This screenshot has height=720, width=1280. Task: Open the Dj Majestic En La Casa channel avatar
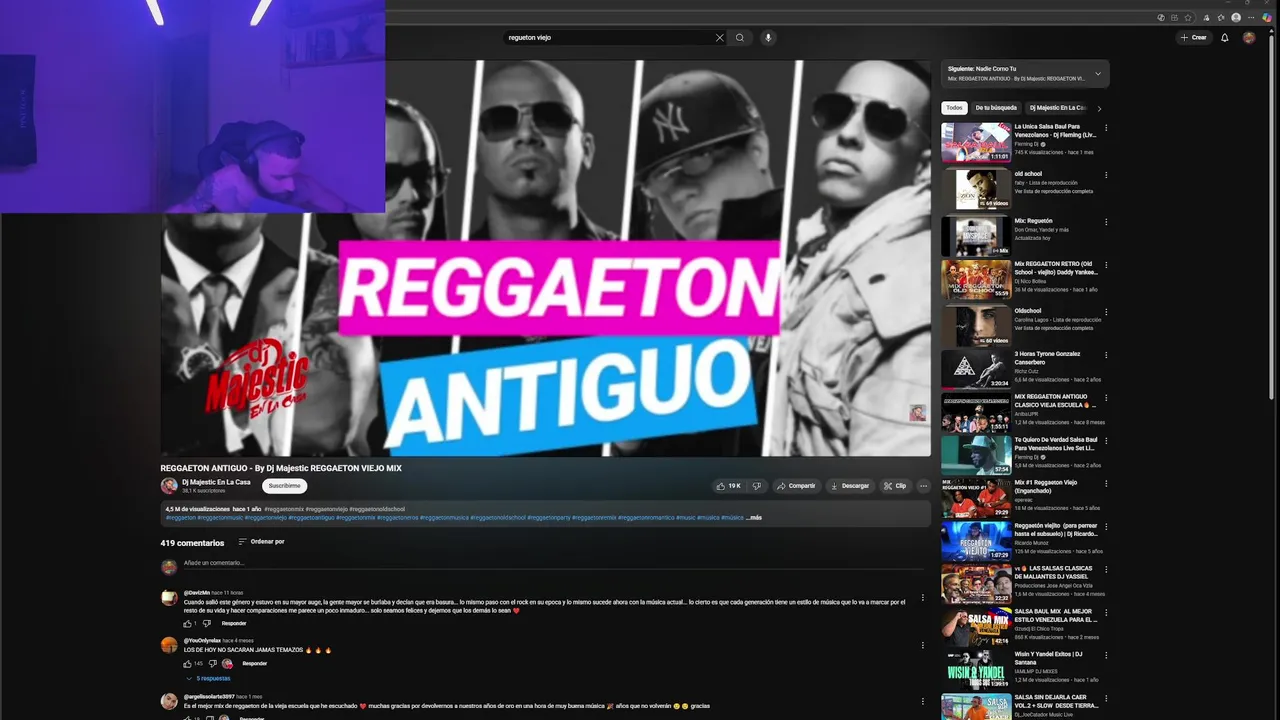(x=169, y=486)
